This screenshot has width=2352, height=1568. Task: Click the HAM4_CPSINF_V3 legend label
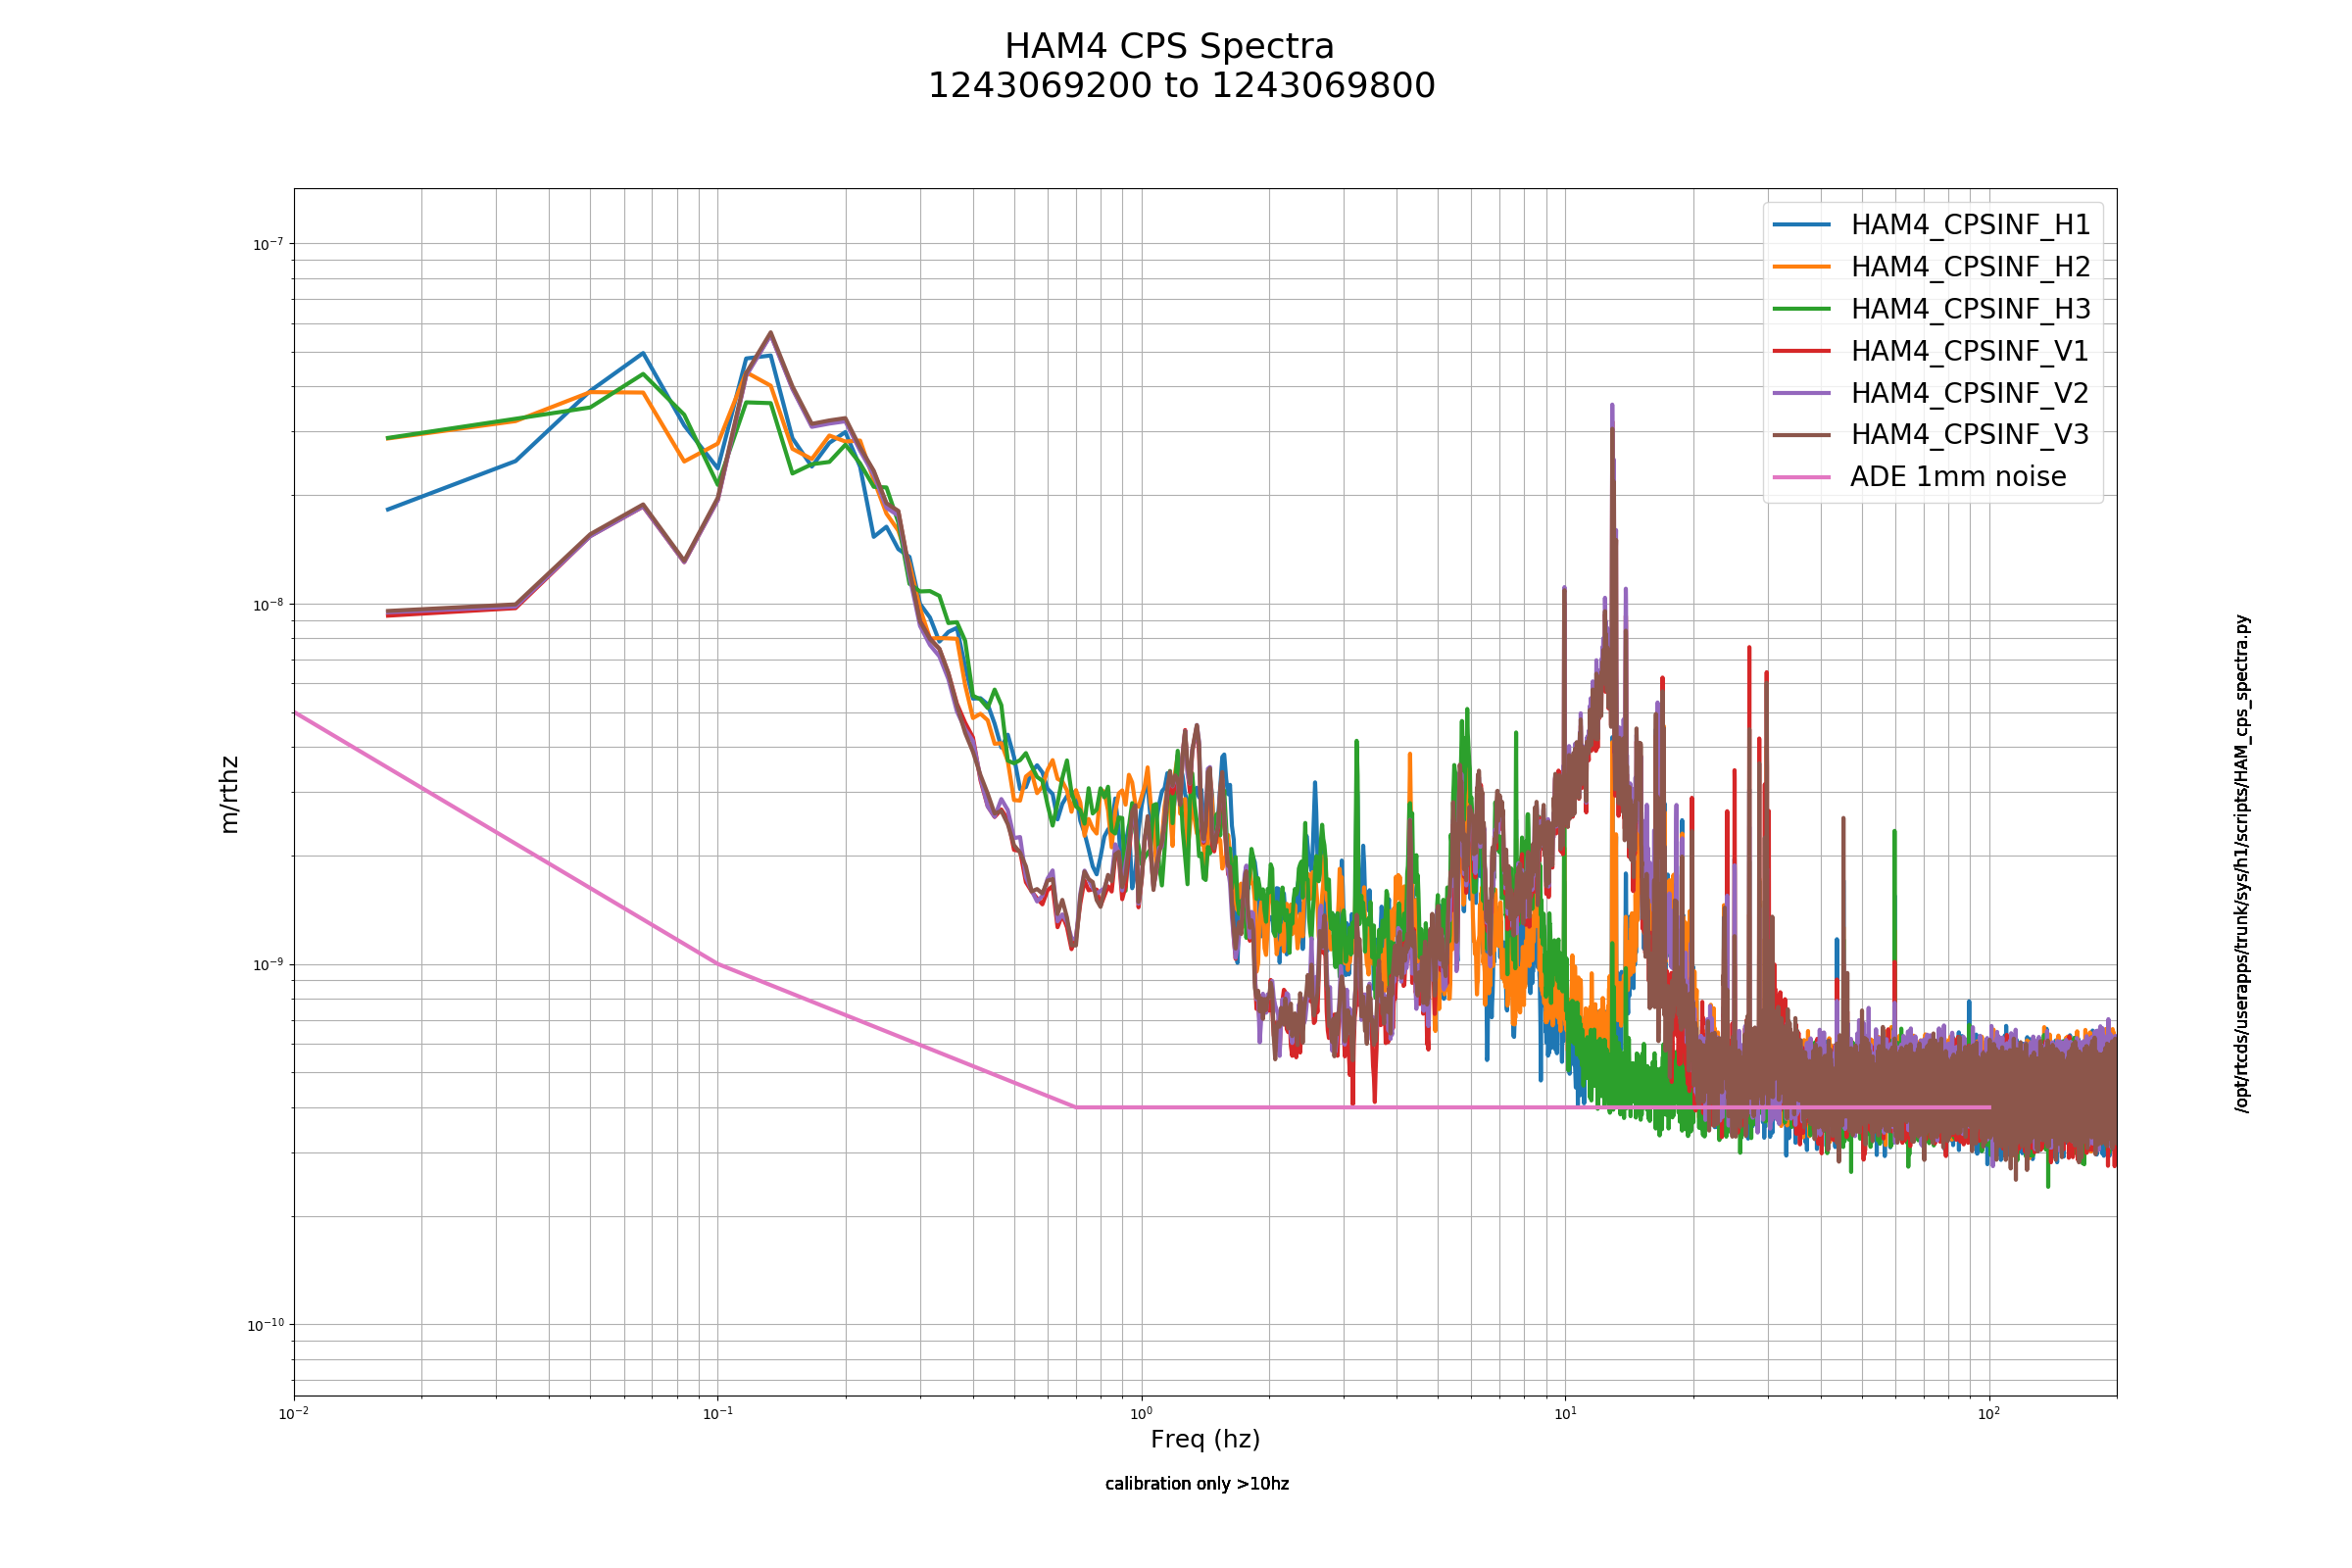coord(1969,434)
